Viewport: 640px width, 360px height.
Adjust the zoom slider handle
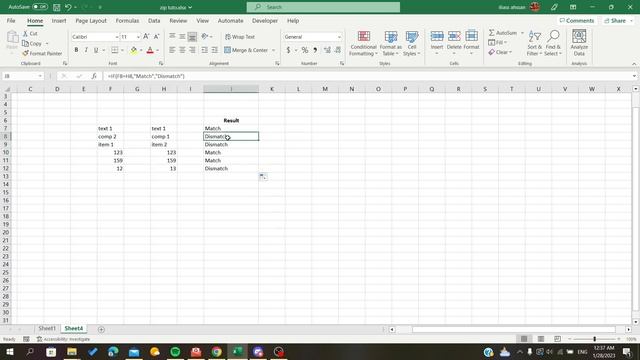pos(594,339)
